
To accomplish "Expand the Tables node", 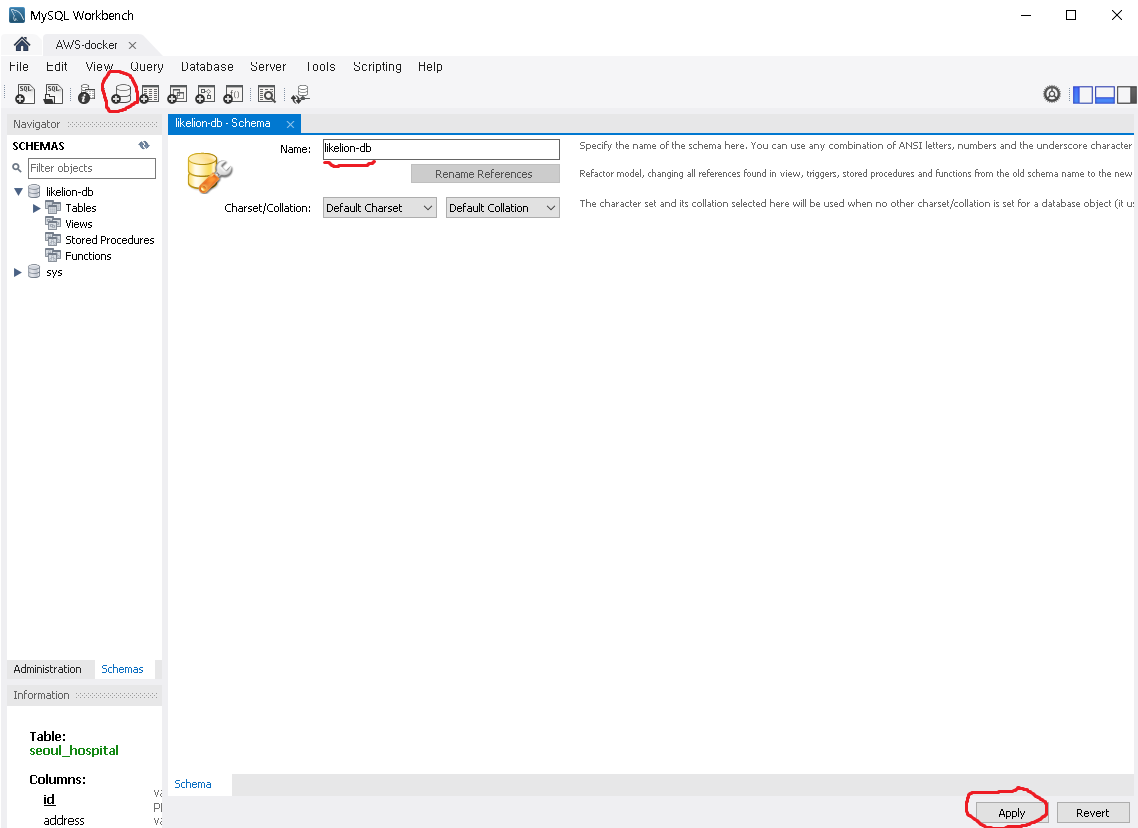I will [x=36, y=208].
